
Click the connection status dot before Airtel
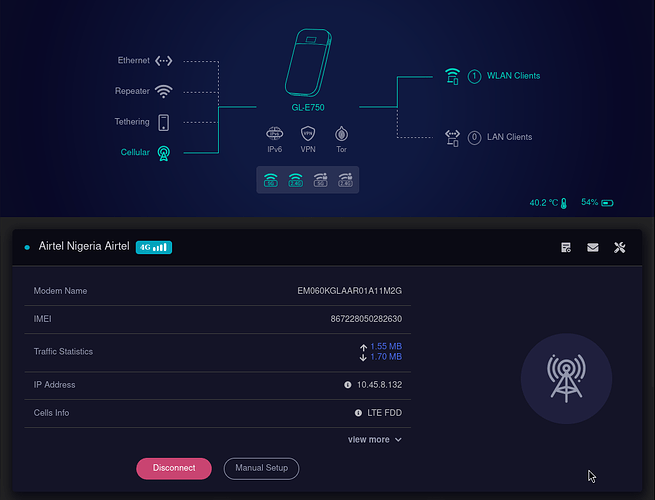tap(27, 247)
